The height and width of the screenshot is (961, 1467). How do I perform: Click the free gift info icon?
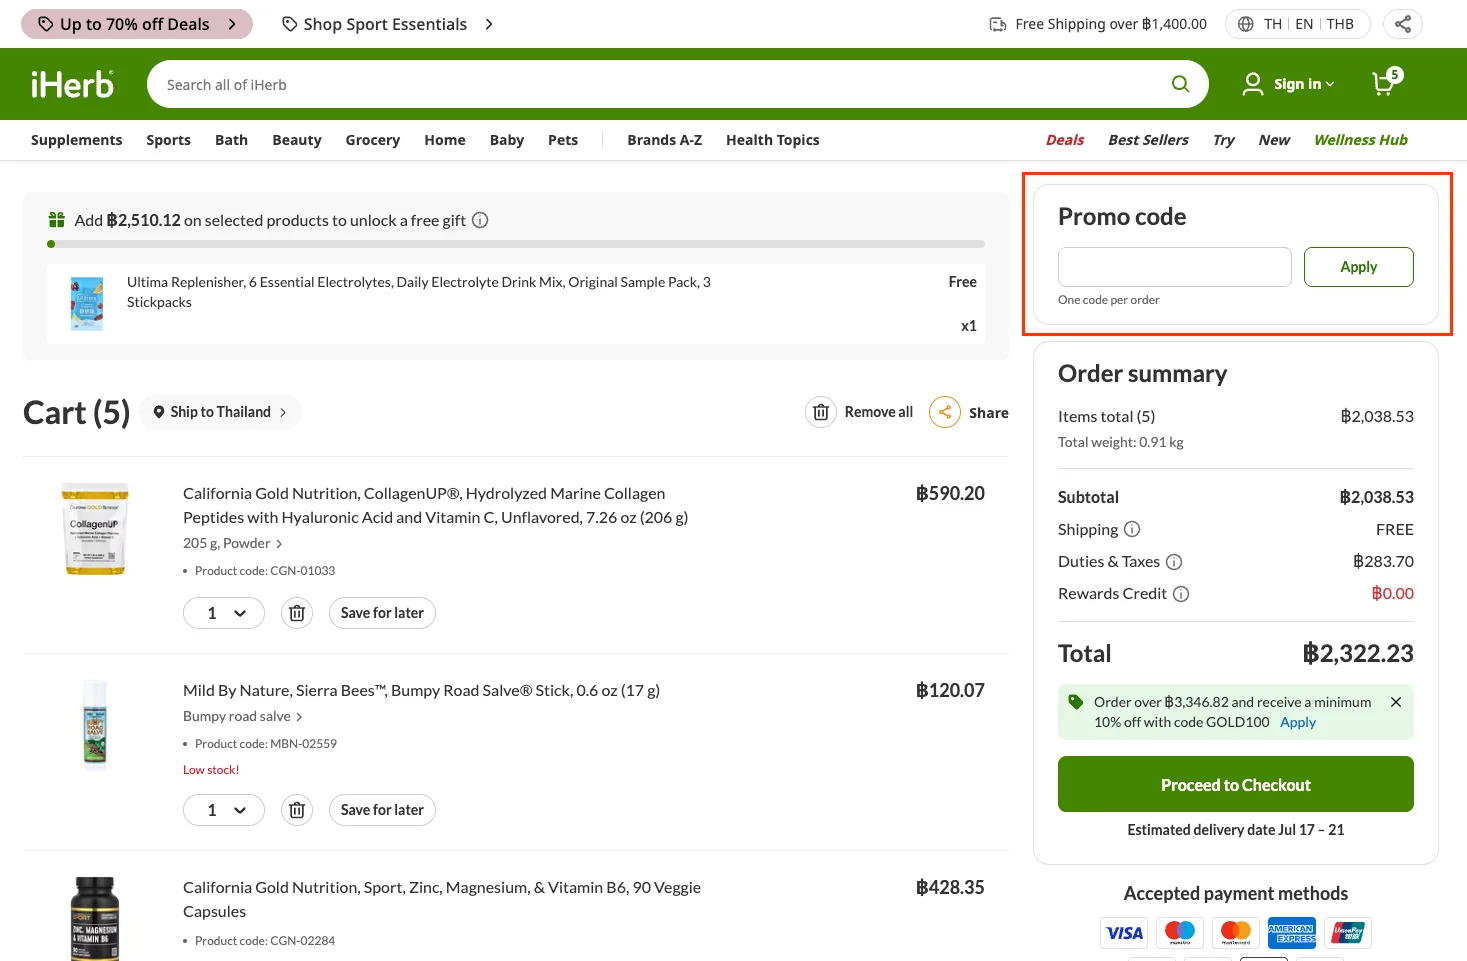pyautogui.click(x=480, y=220)
